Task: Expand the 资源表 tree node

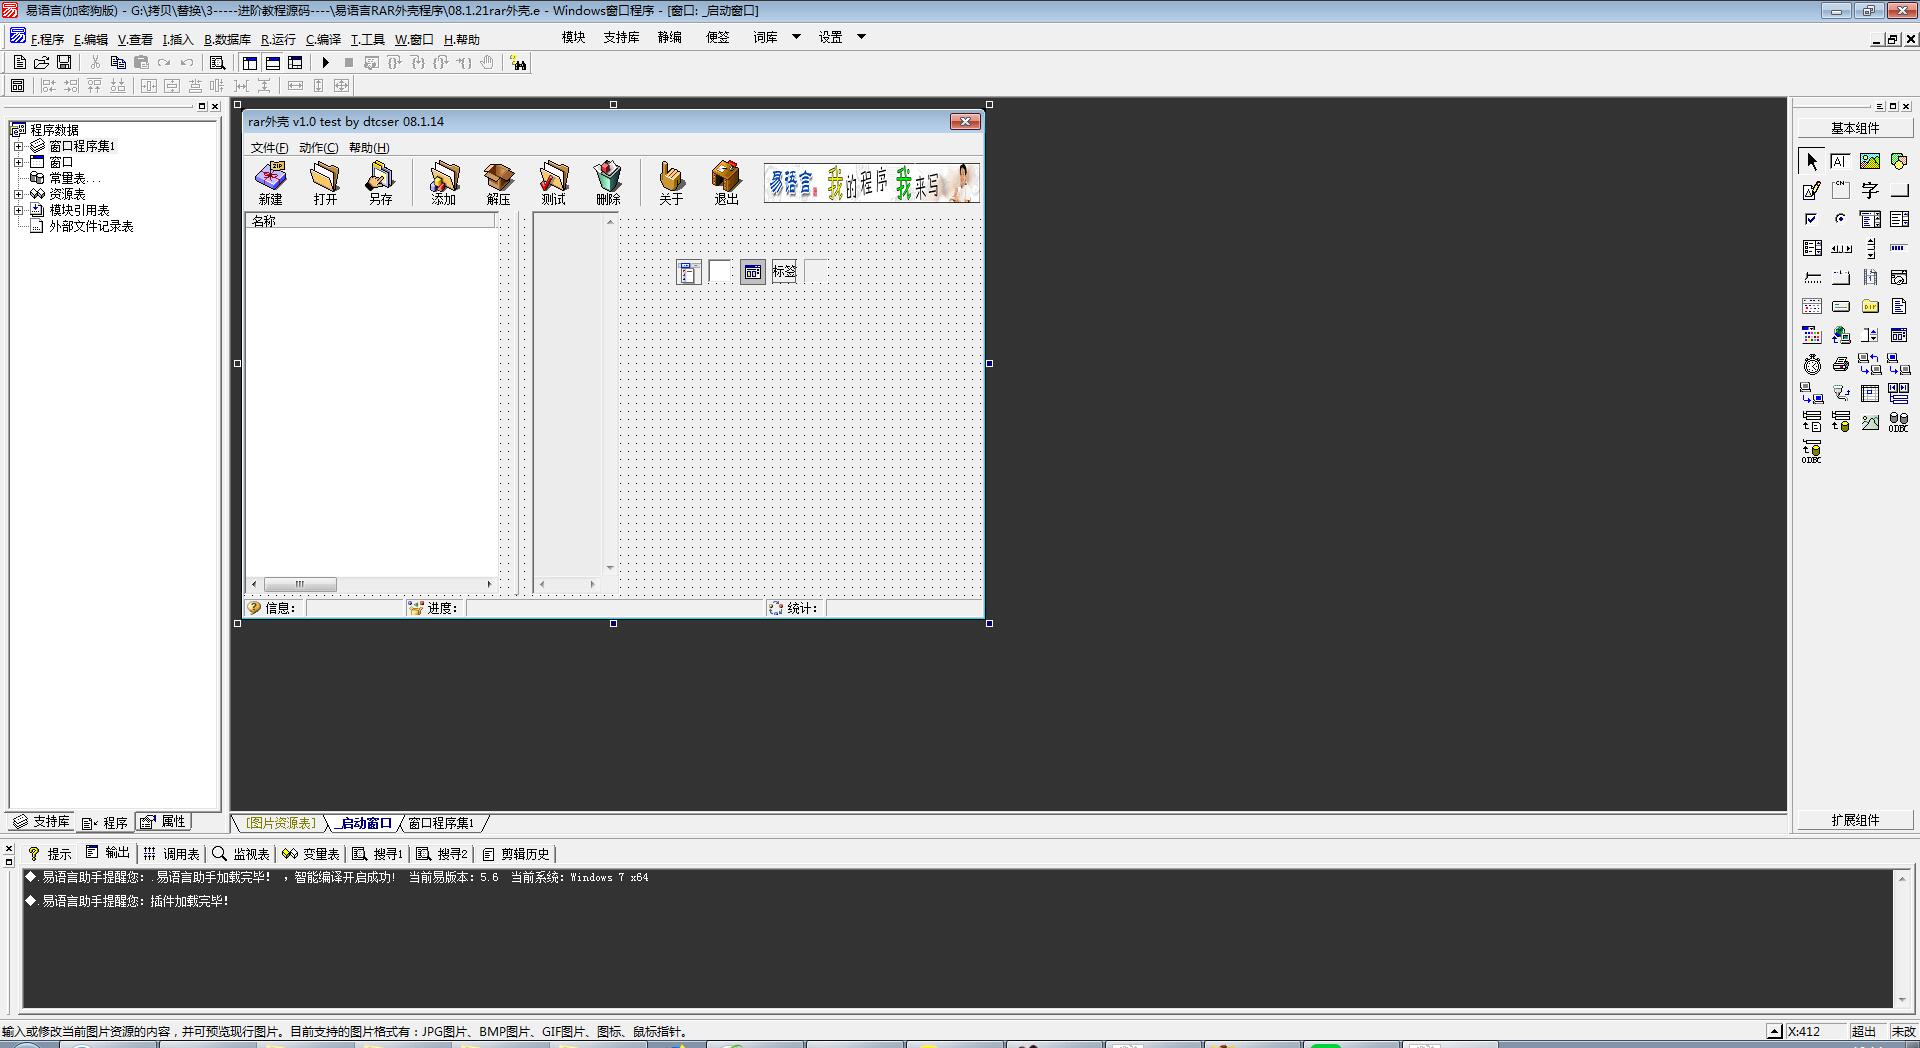Action: point(18,194)
